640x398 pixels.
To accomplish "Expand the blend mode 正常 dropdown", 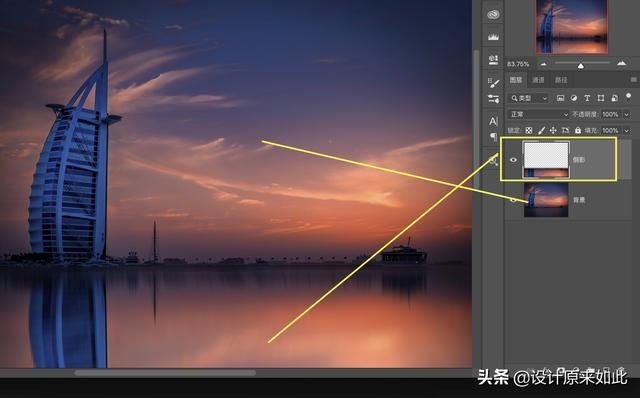I will coord(538,114).
